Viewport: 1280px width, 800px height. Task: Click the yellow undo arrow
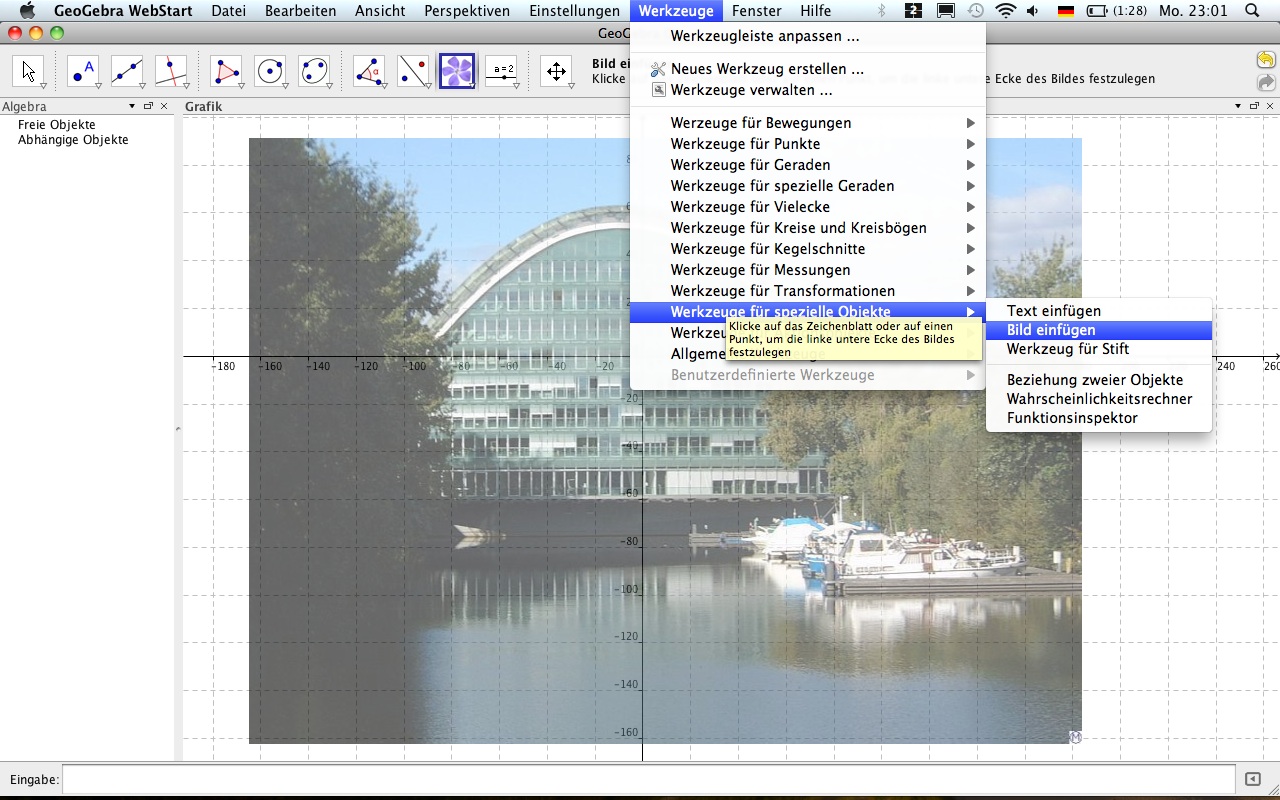(x=1266, y=60)
